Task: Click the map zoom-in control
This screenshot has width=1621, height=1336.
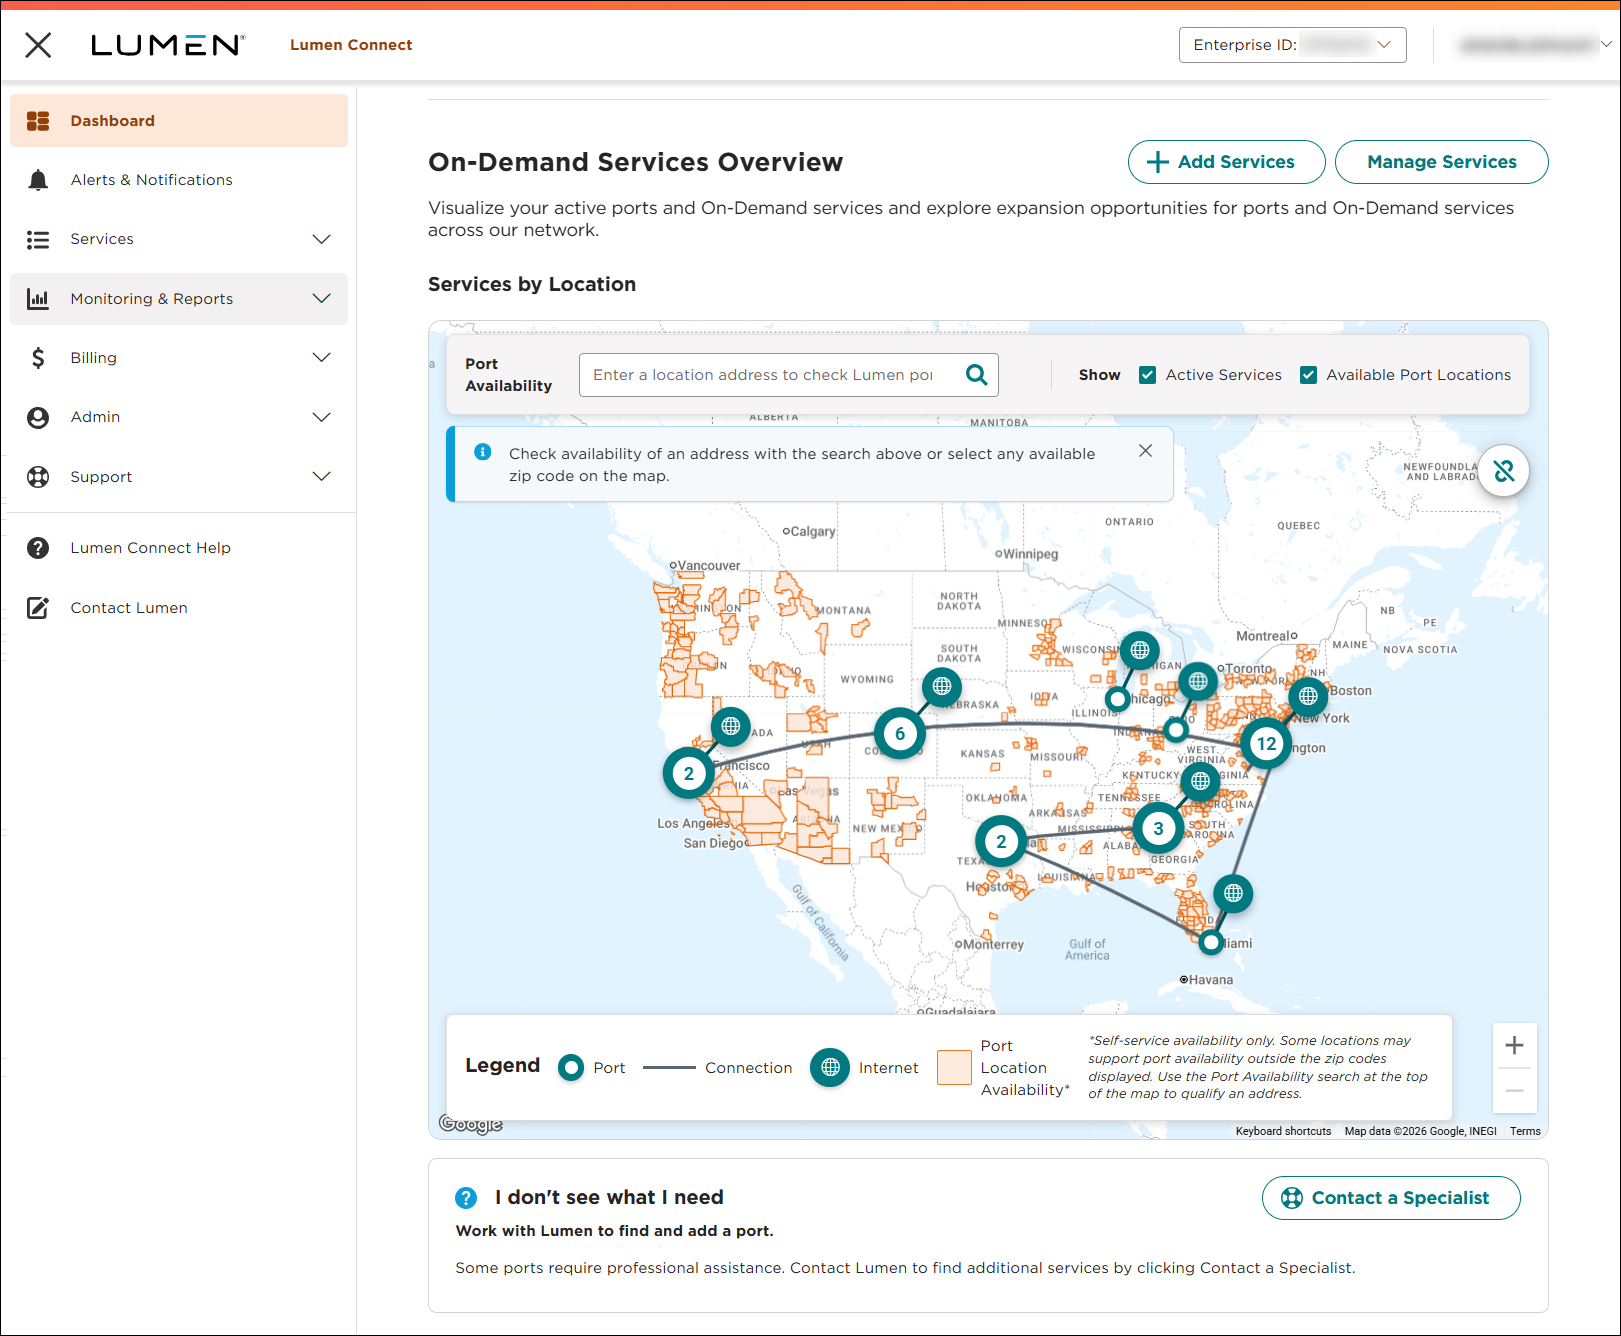Action: click(x=1514, y=1045)
